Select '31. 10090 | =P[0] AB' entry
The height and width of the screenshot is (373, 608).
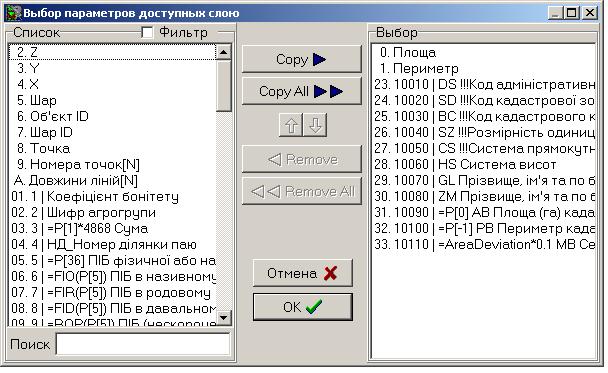(x=483, y=212)
